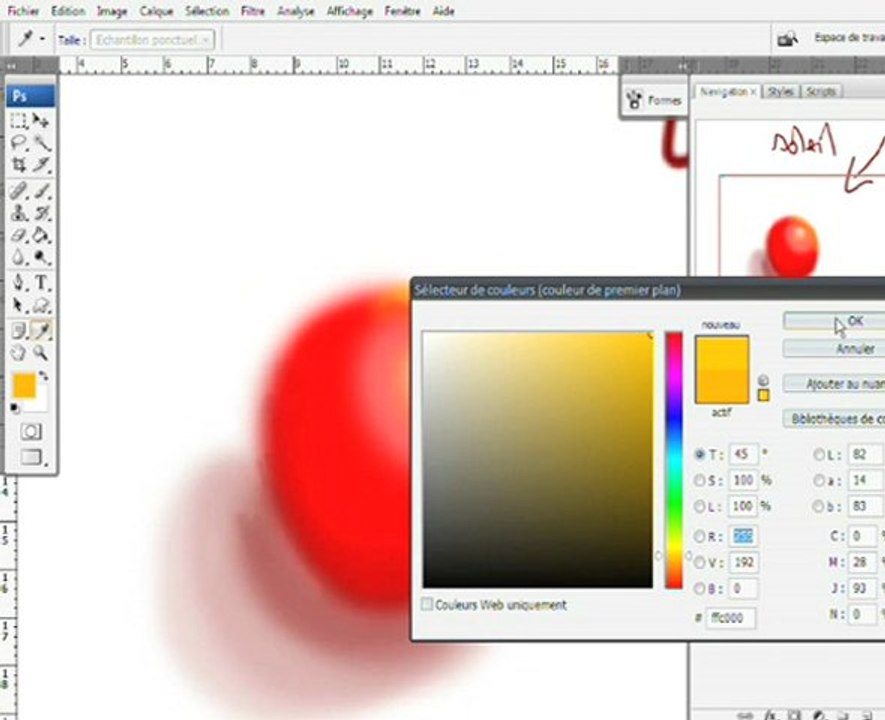The width and height of the screenshot is (885, 720).
Task: Collapse the toolbox with double-arrow
Action: coord(11,66)
